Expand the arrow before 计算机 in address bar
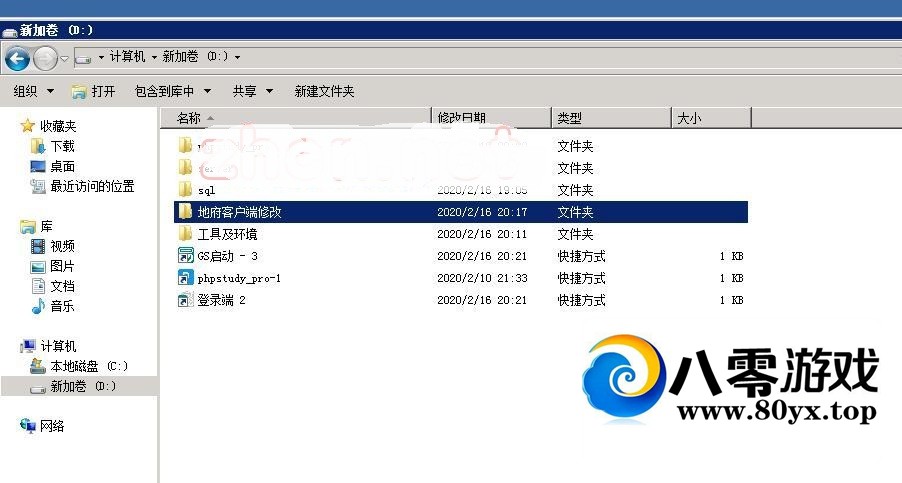Screen dimensions: 902x483 [101, 57]
